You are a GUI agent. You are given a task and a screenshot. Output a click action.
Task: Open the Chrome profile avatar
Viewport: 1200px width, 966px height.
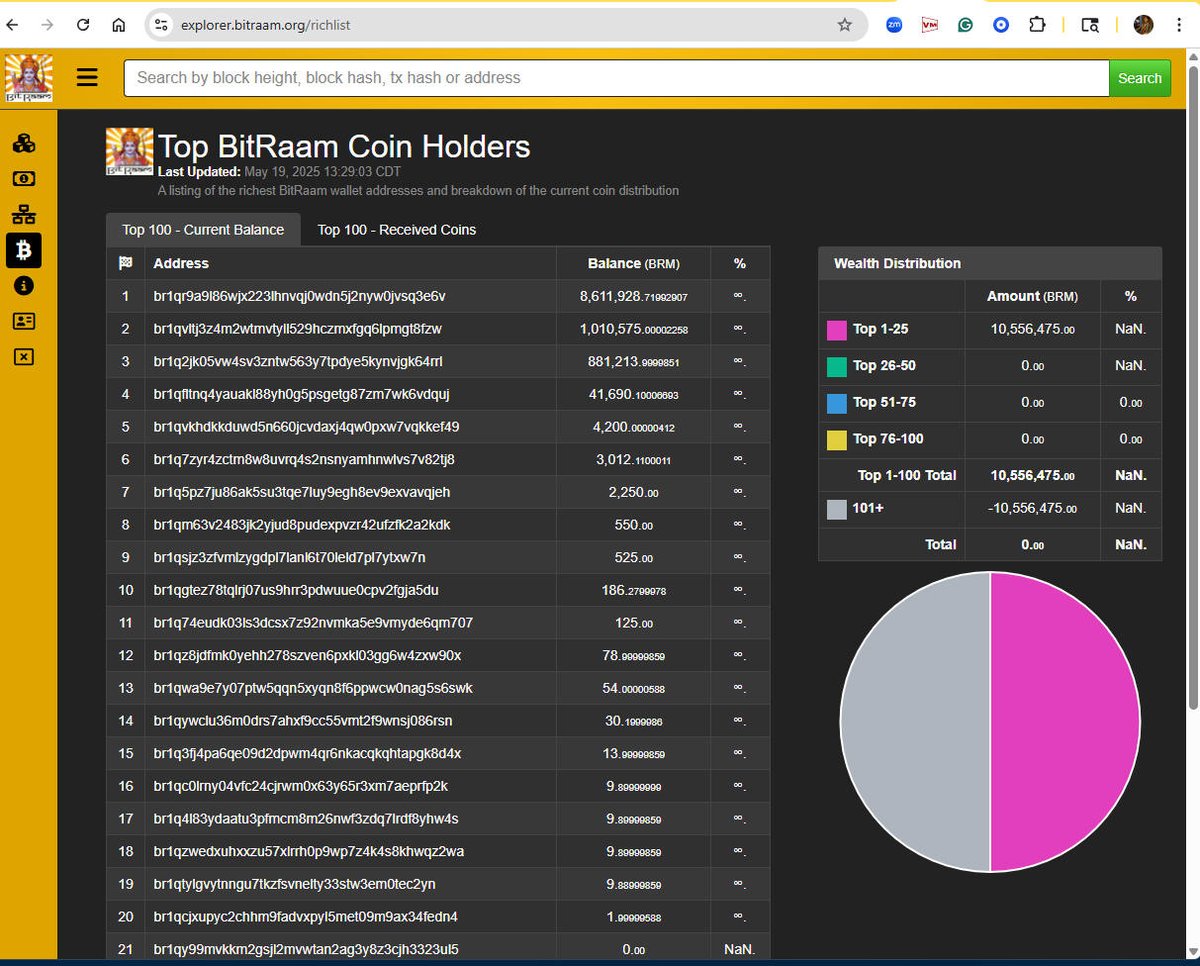(x=1144, y=25)
